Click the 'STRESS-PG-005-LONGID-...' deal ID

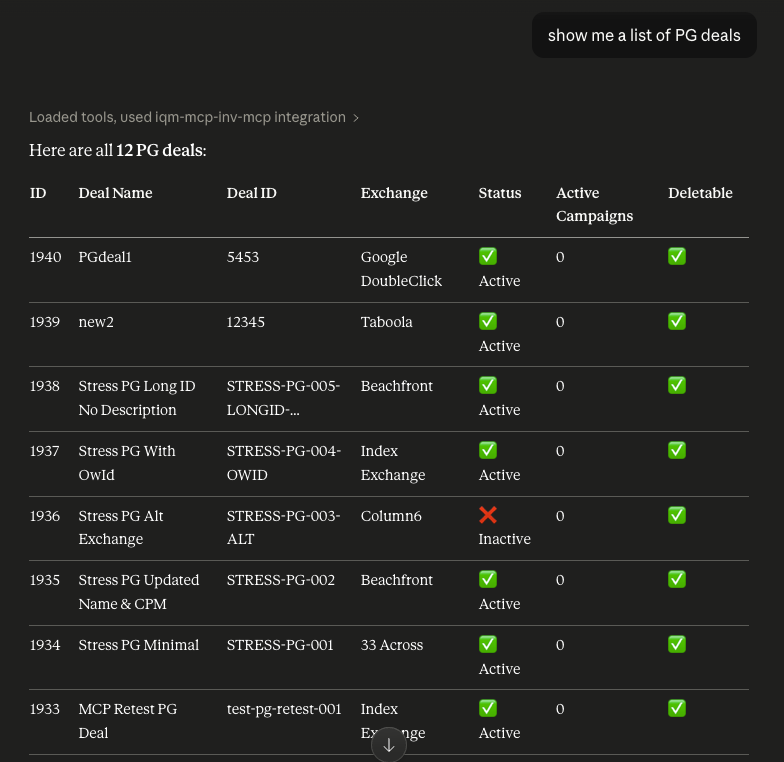[x=283, y=398]
